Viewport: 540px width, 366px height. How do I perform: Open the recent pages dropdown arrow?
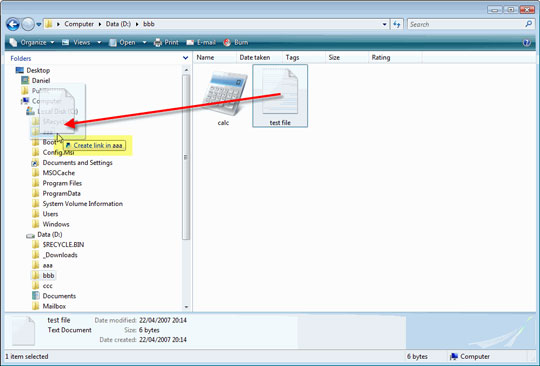[x=39, y=24]
